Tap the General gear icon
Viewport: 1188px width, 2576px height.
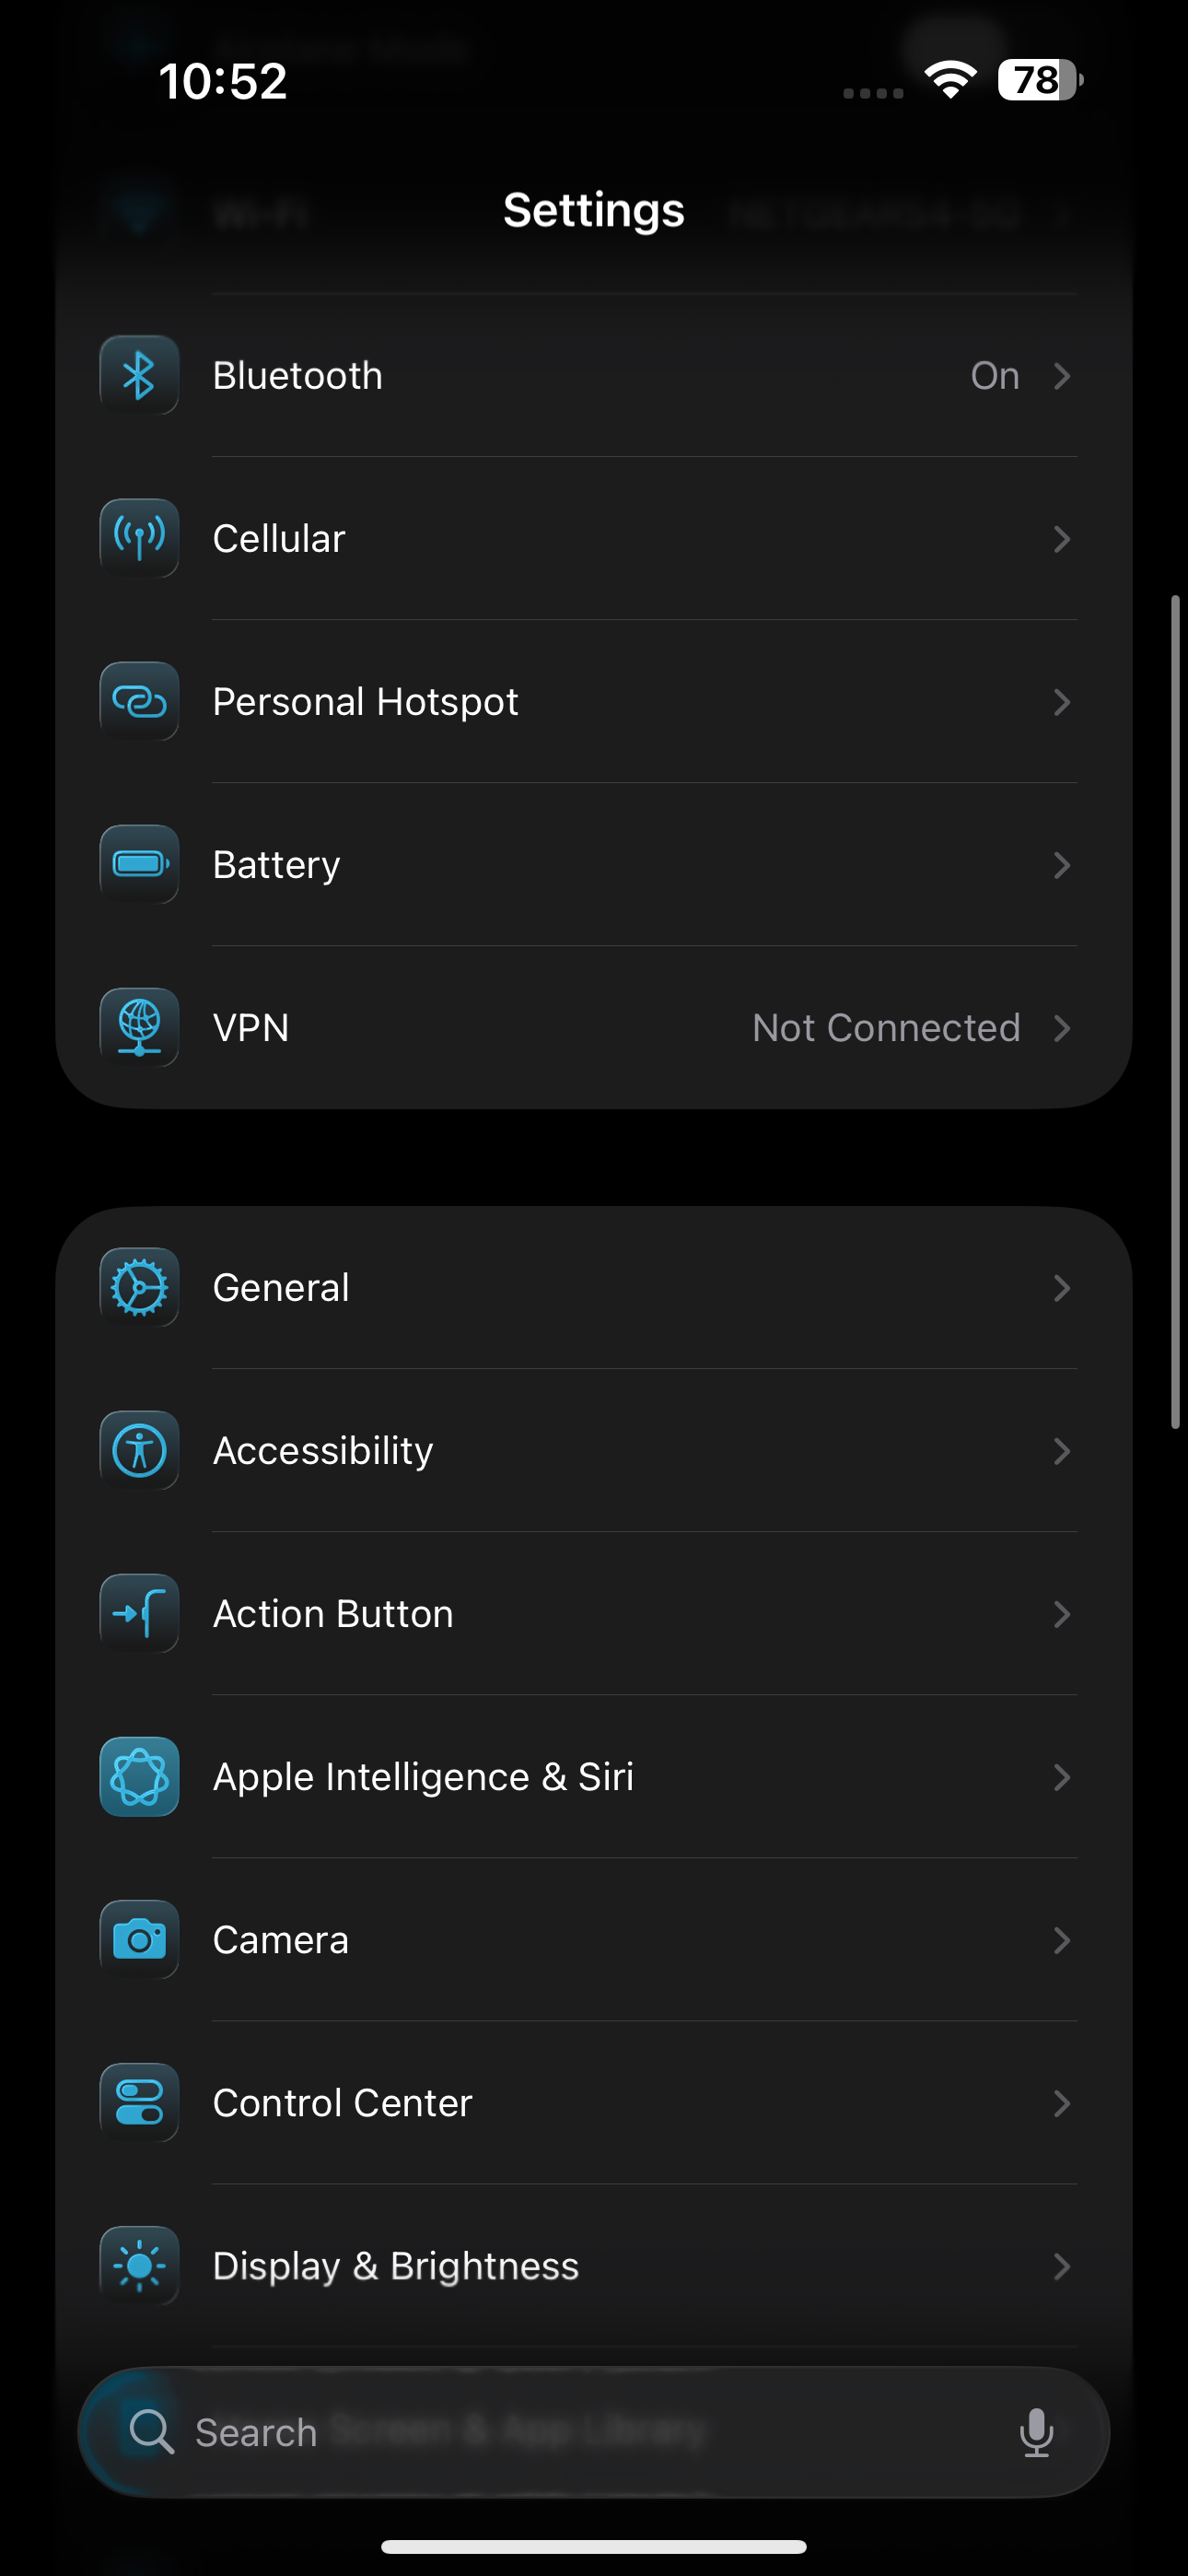point(139,1288)
